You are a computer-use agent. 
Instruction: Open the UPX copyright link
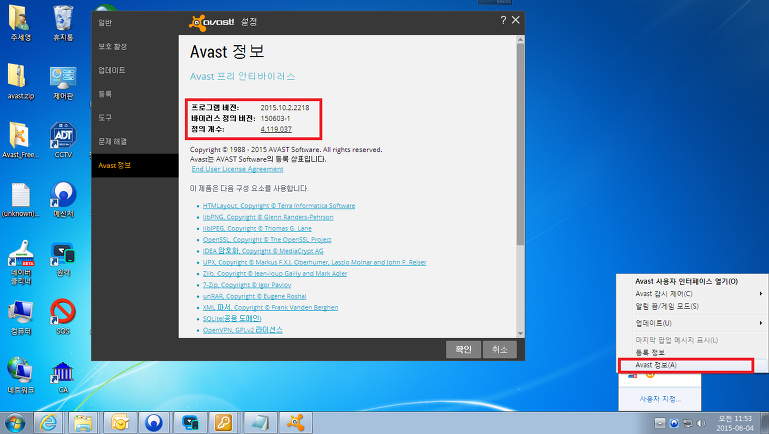pos(314,262)
